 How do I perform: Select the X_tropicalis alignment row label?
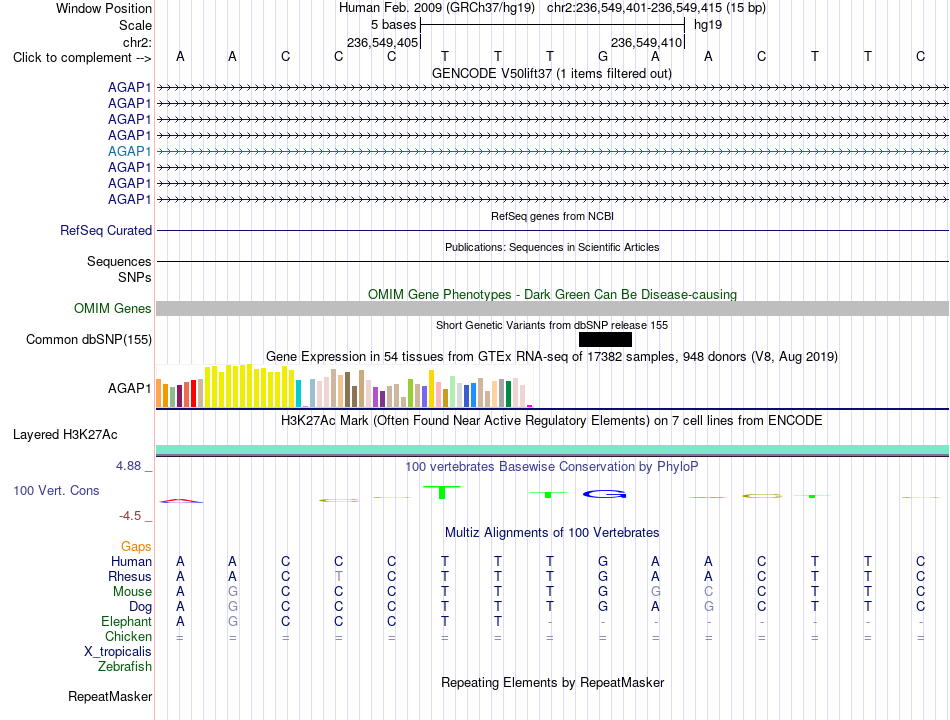(x=118, y=652)
